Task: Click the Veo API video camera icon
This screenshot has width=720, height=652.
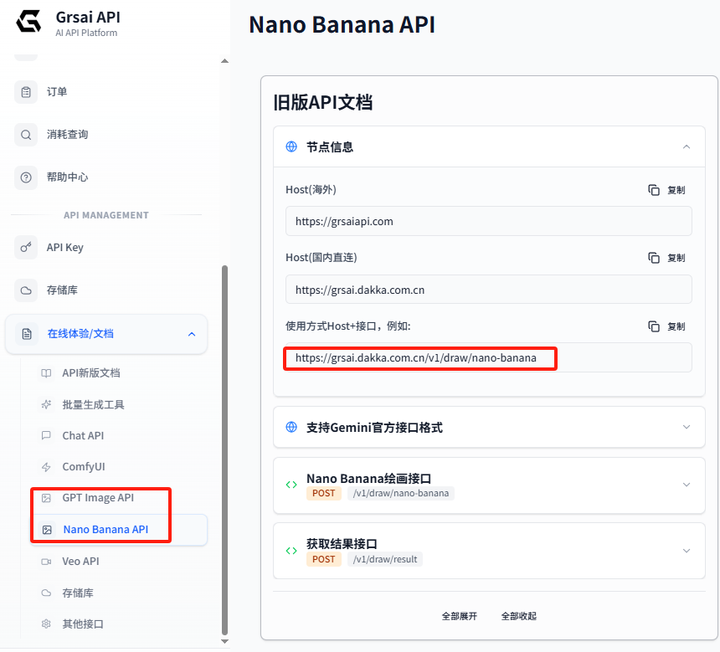Action: (x=46, y=562)
